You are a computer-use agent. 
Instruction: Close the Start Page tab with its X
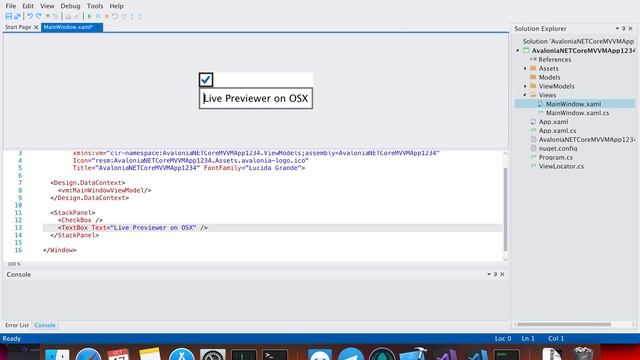pyautogui.click(x=36, y=27)
